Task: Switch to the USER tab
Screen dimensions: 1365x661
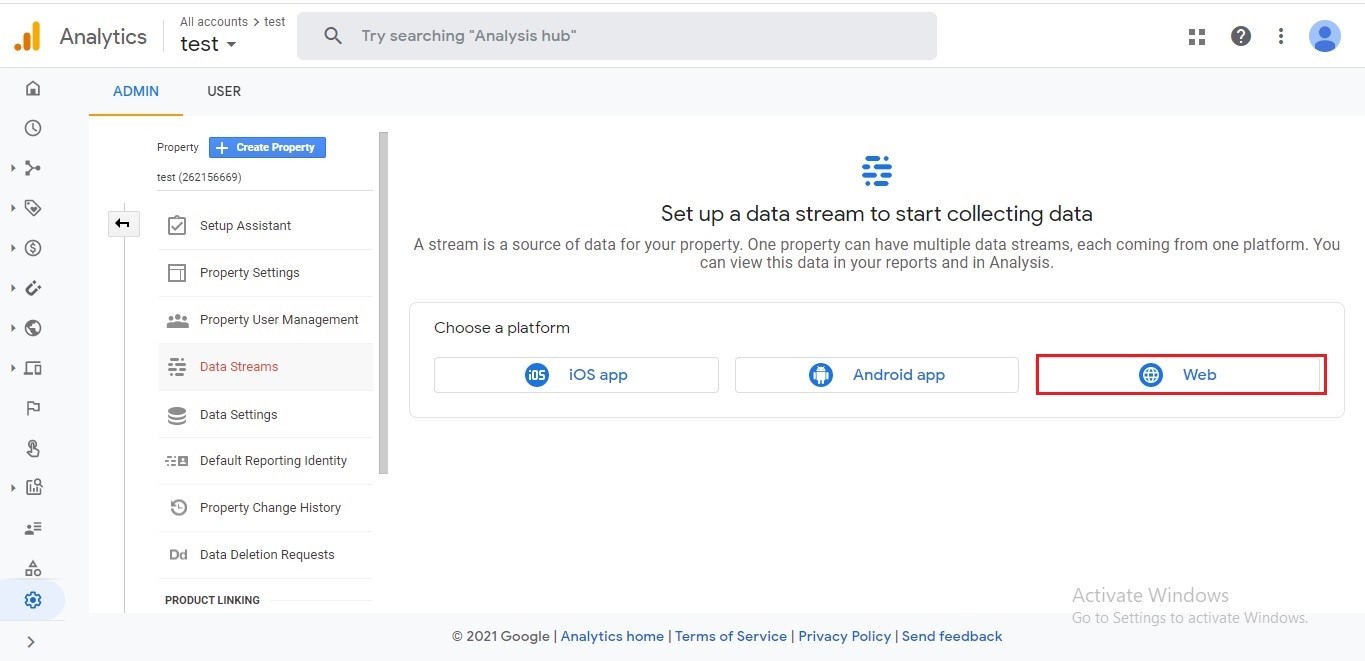Action: [x=224, y=91]
